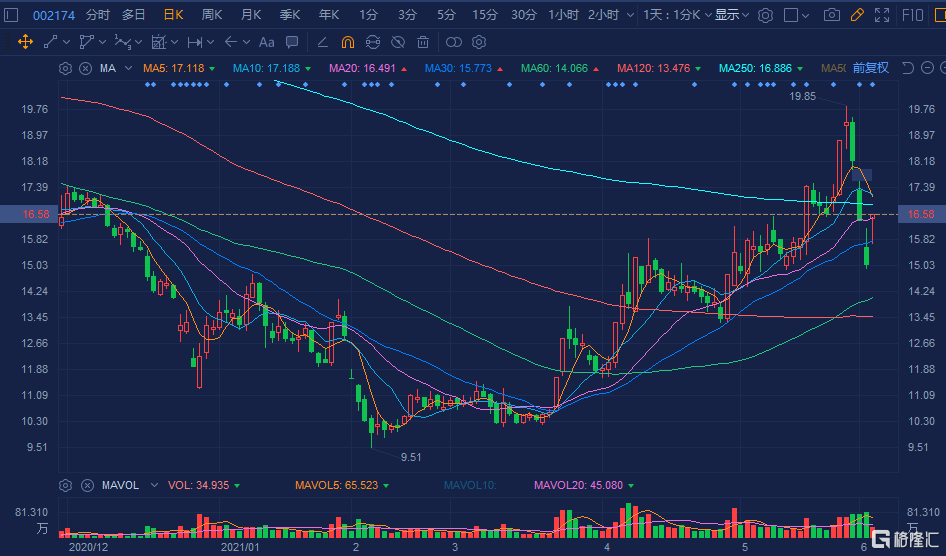946x556 pixels.
Task: Open the MA indicator dropdown arrow
Action: 127,68
